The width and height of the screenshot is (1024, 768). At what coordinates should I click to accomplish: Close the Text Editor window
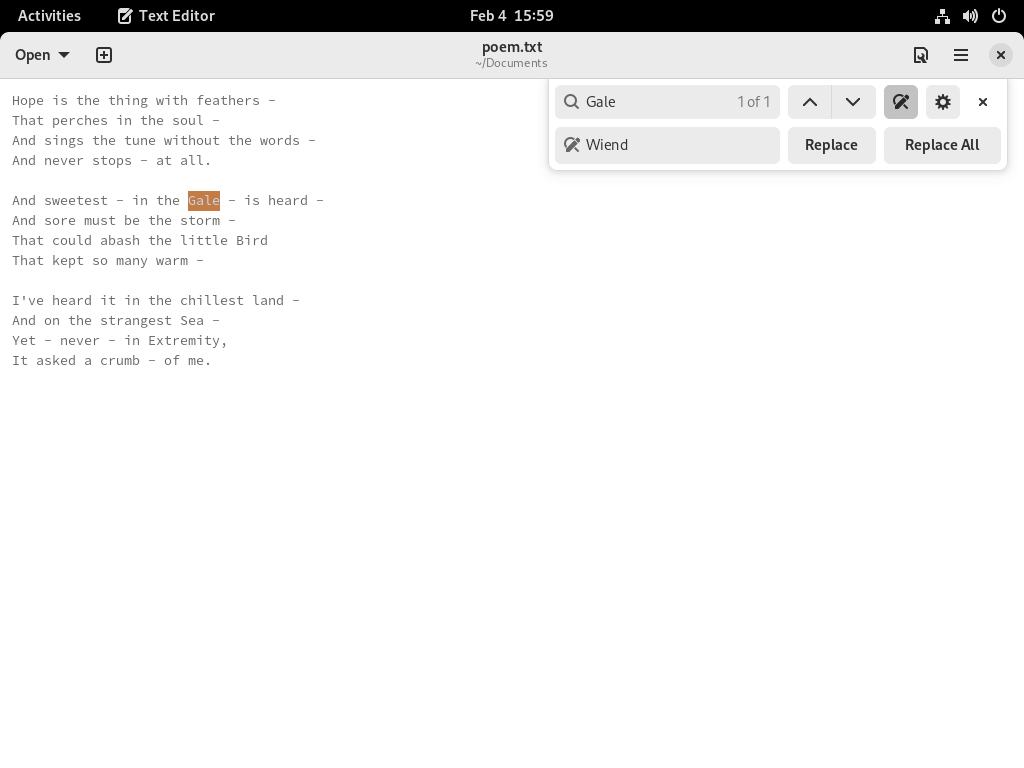click(x=1000, y=55)
